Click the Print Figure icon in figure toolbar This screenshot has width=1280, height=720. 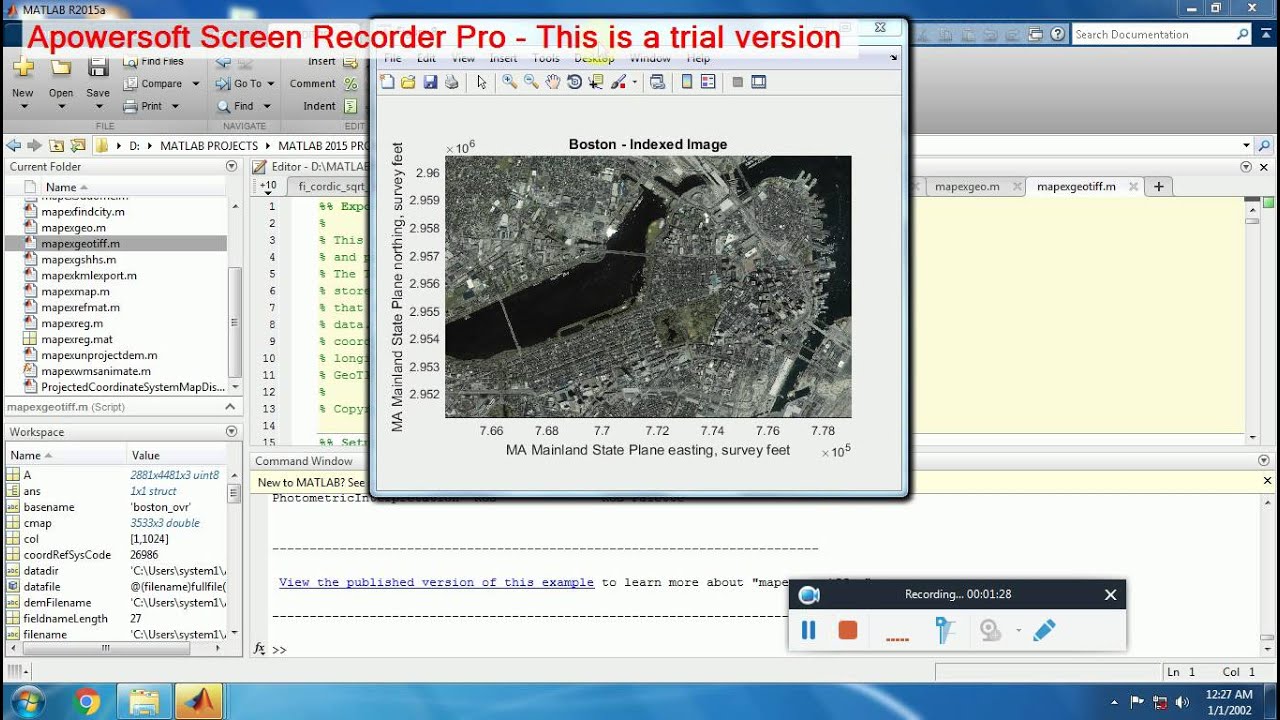coord(452,82)
